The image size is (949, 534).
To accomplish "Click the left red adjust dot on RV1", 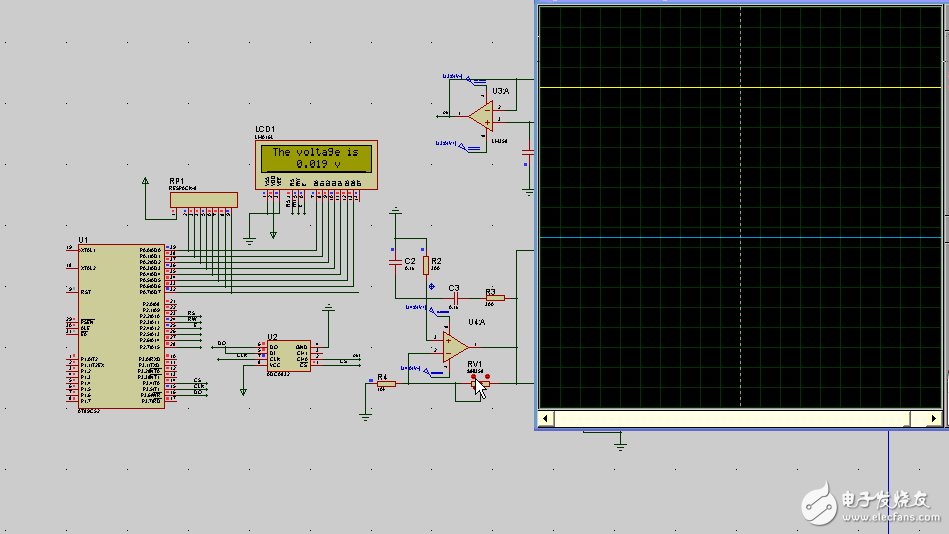I will pyautogui.click(x=473, y=377).
